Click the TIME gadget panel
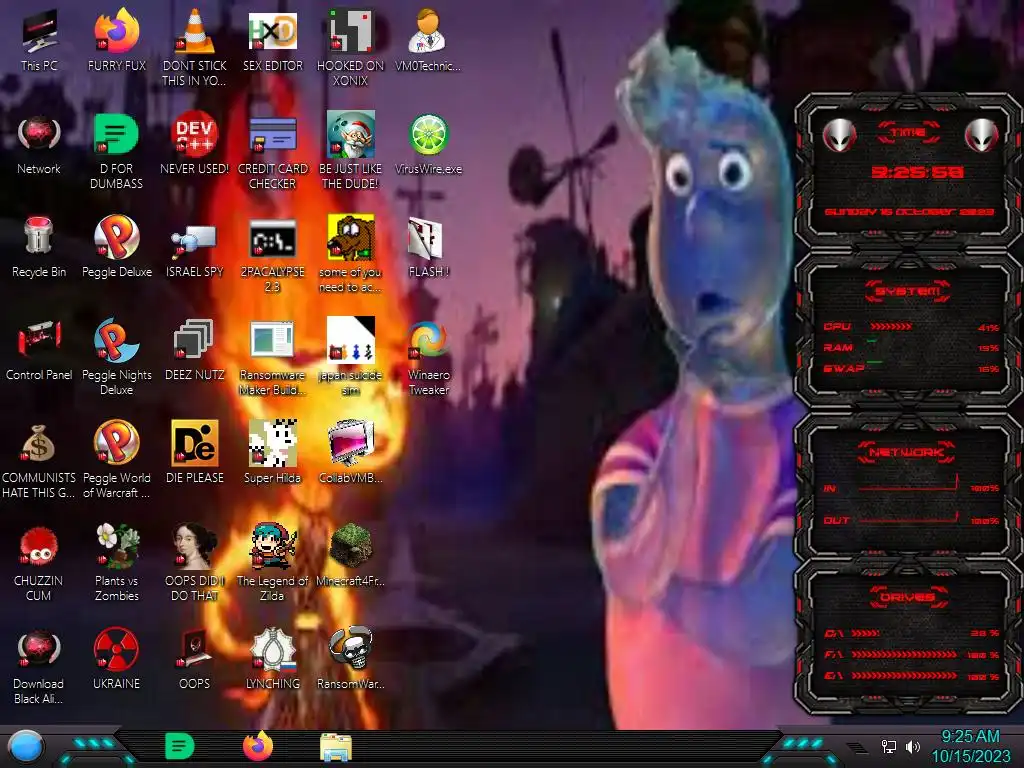This screenshot has width=1024, height=768. click(x=908, y=172)
